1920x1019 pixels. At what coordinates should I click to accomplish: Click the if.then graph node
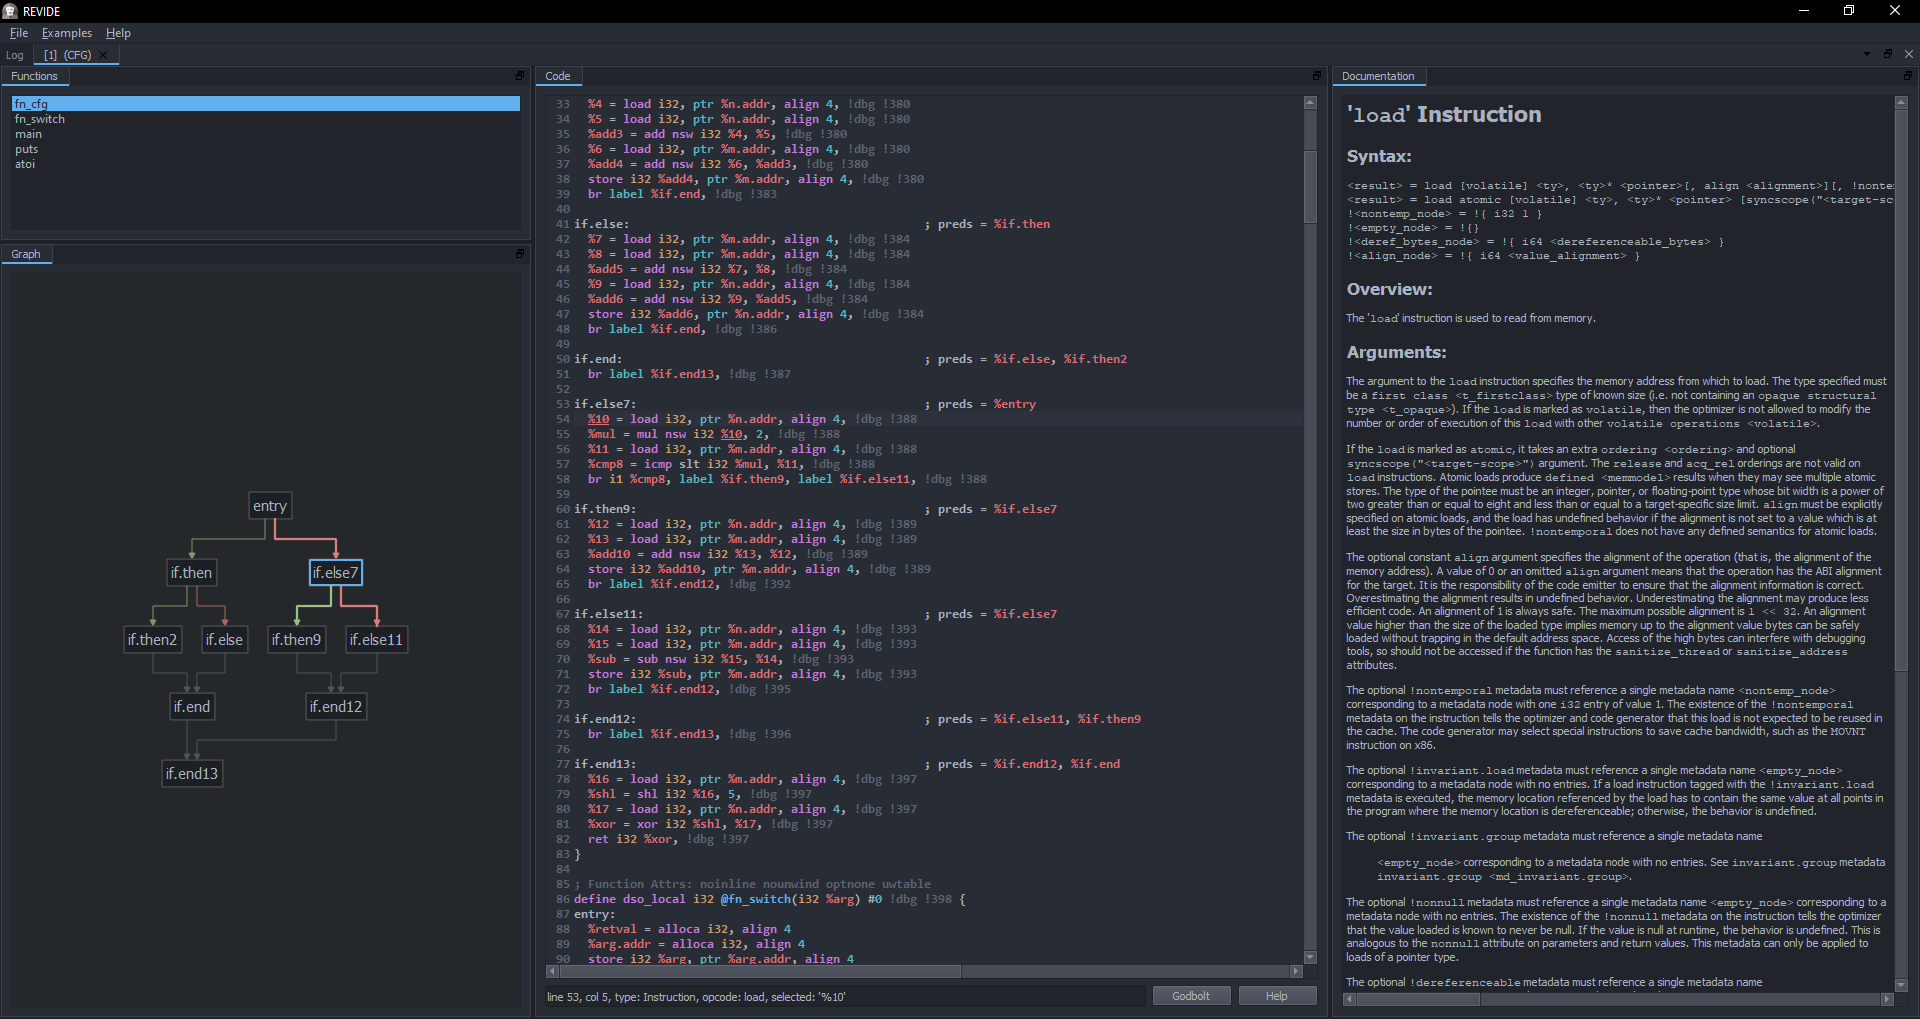click(191, 573)
